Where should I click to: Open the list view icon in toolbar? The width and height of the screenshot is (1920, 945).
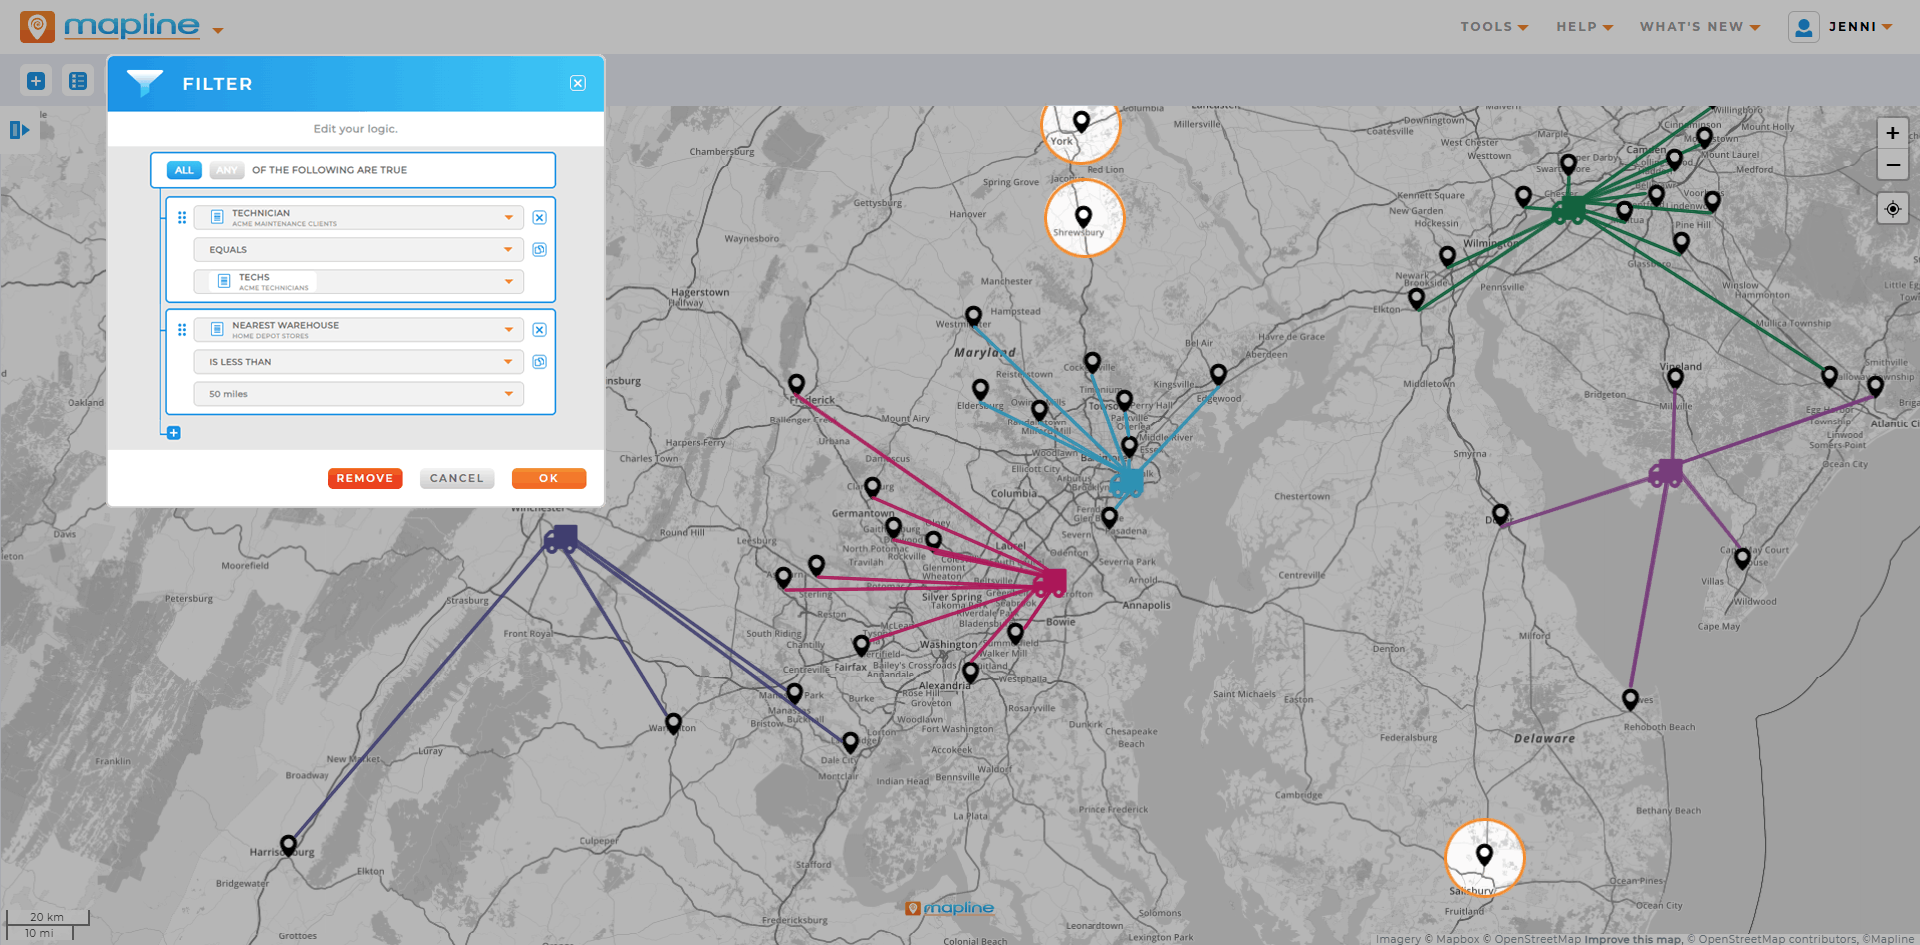[78, 81]
